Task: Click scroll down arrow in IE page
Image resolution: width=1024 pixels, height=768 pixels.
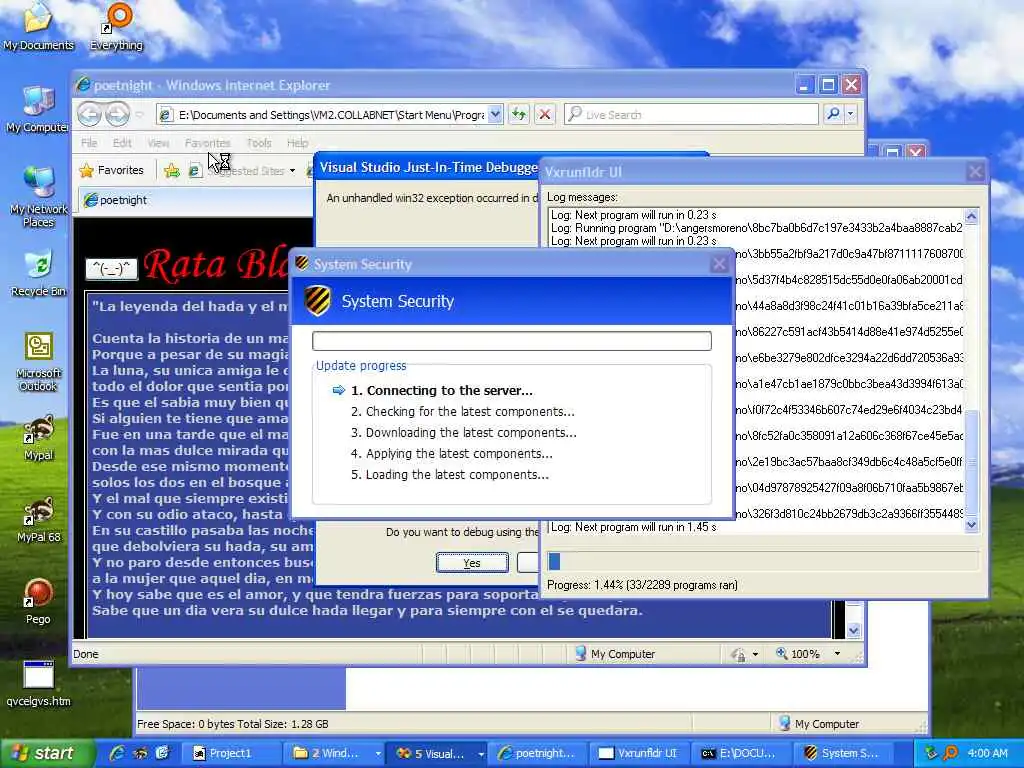Action: (x=854, y=630)
